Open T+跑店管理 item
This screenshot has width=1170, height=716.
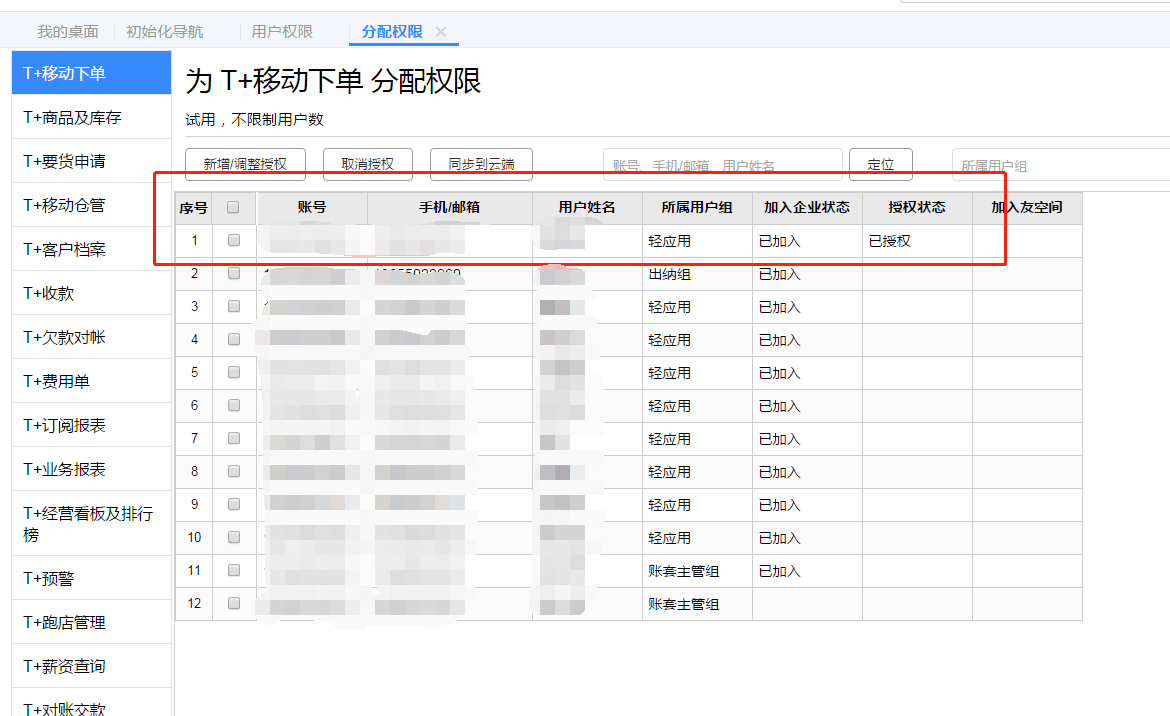point(91,622)
